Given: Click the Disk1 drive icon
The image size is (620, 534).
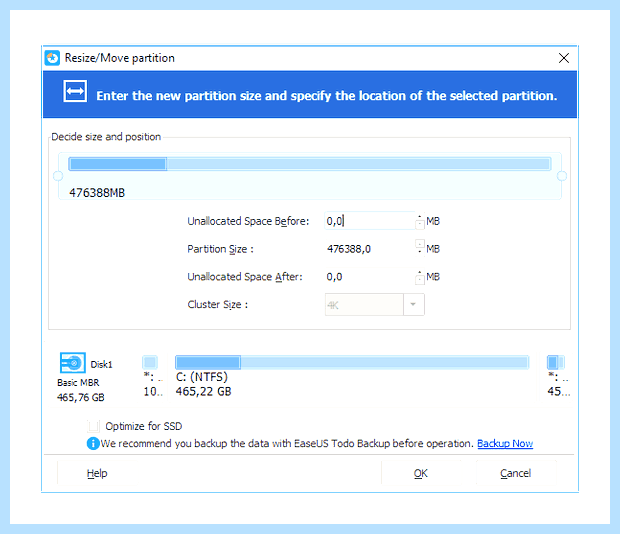Looking at the screenshot, I should [72, 362].
